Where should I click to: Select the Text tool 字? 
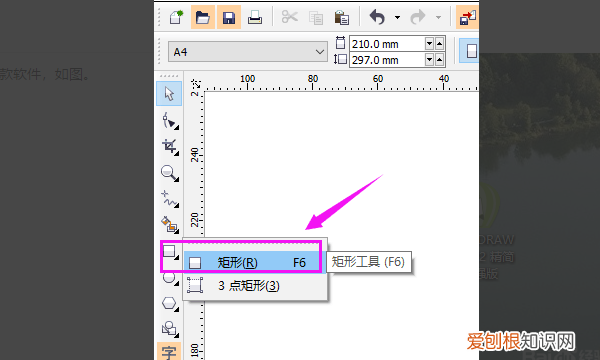tap(169, 351)
